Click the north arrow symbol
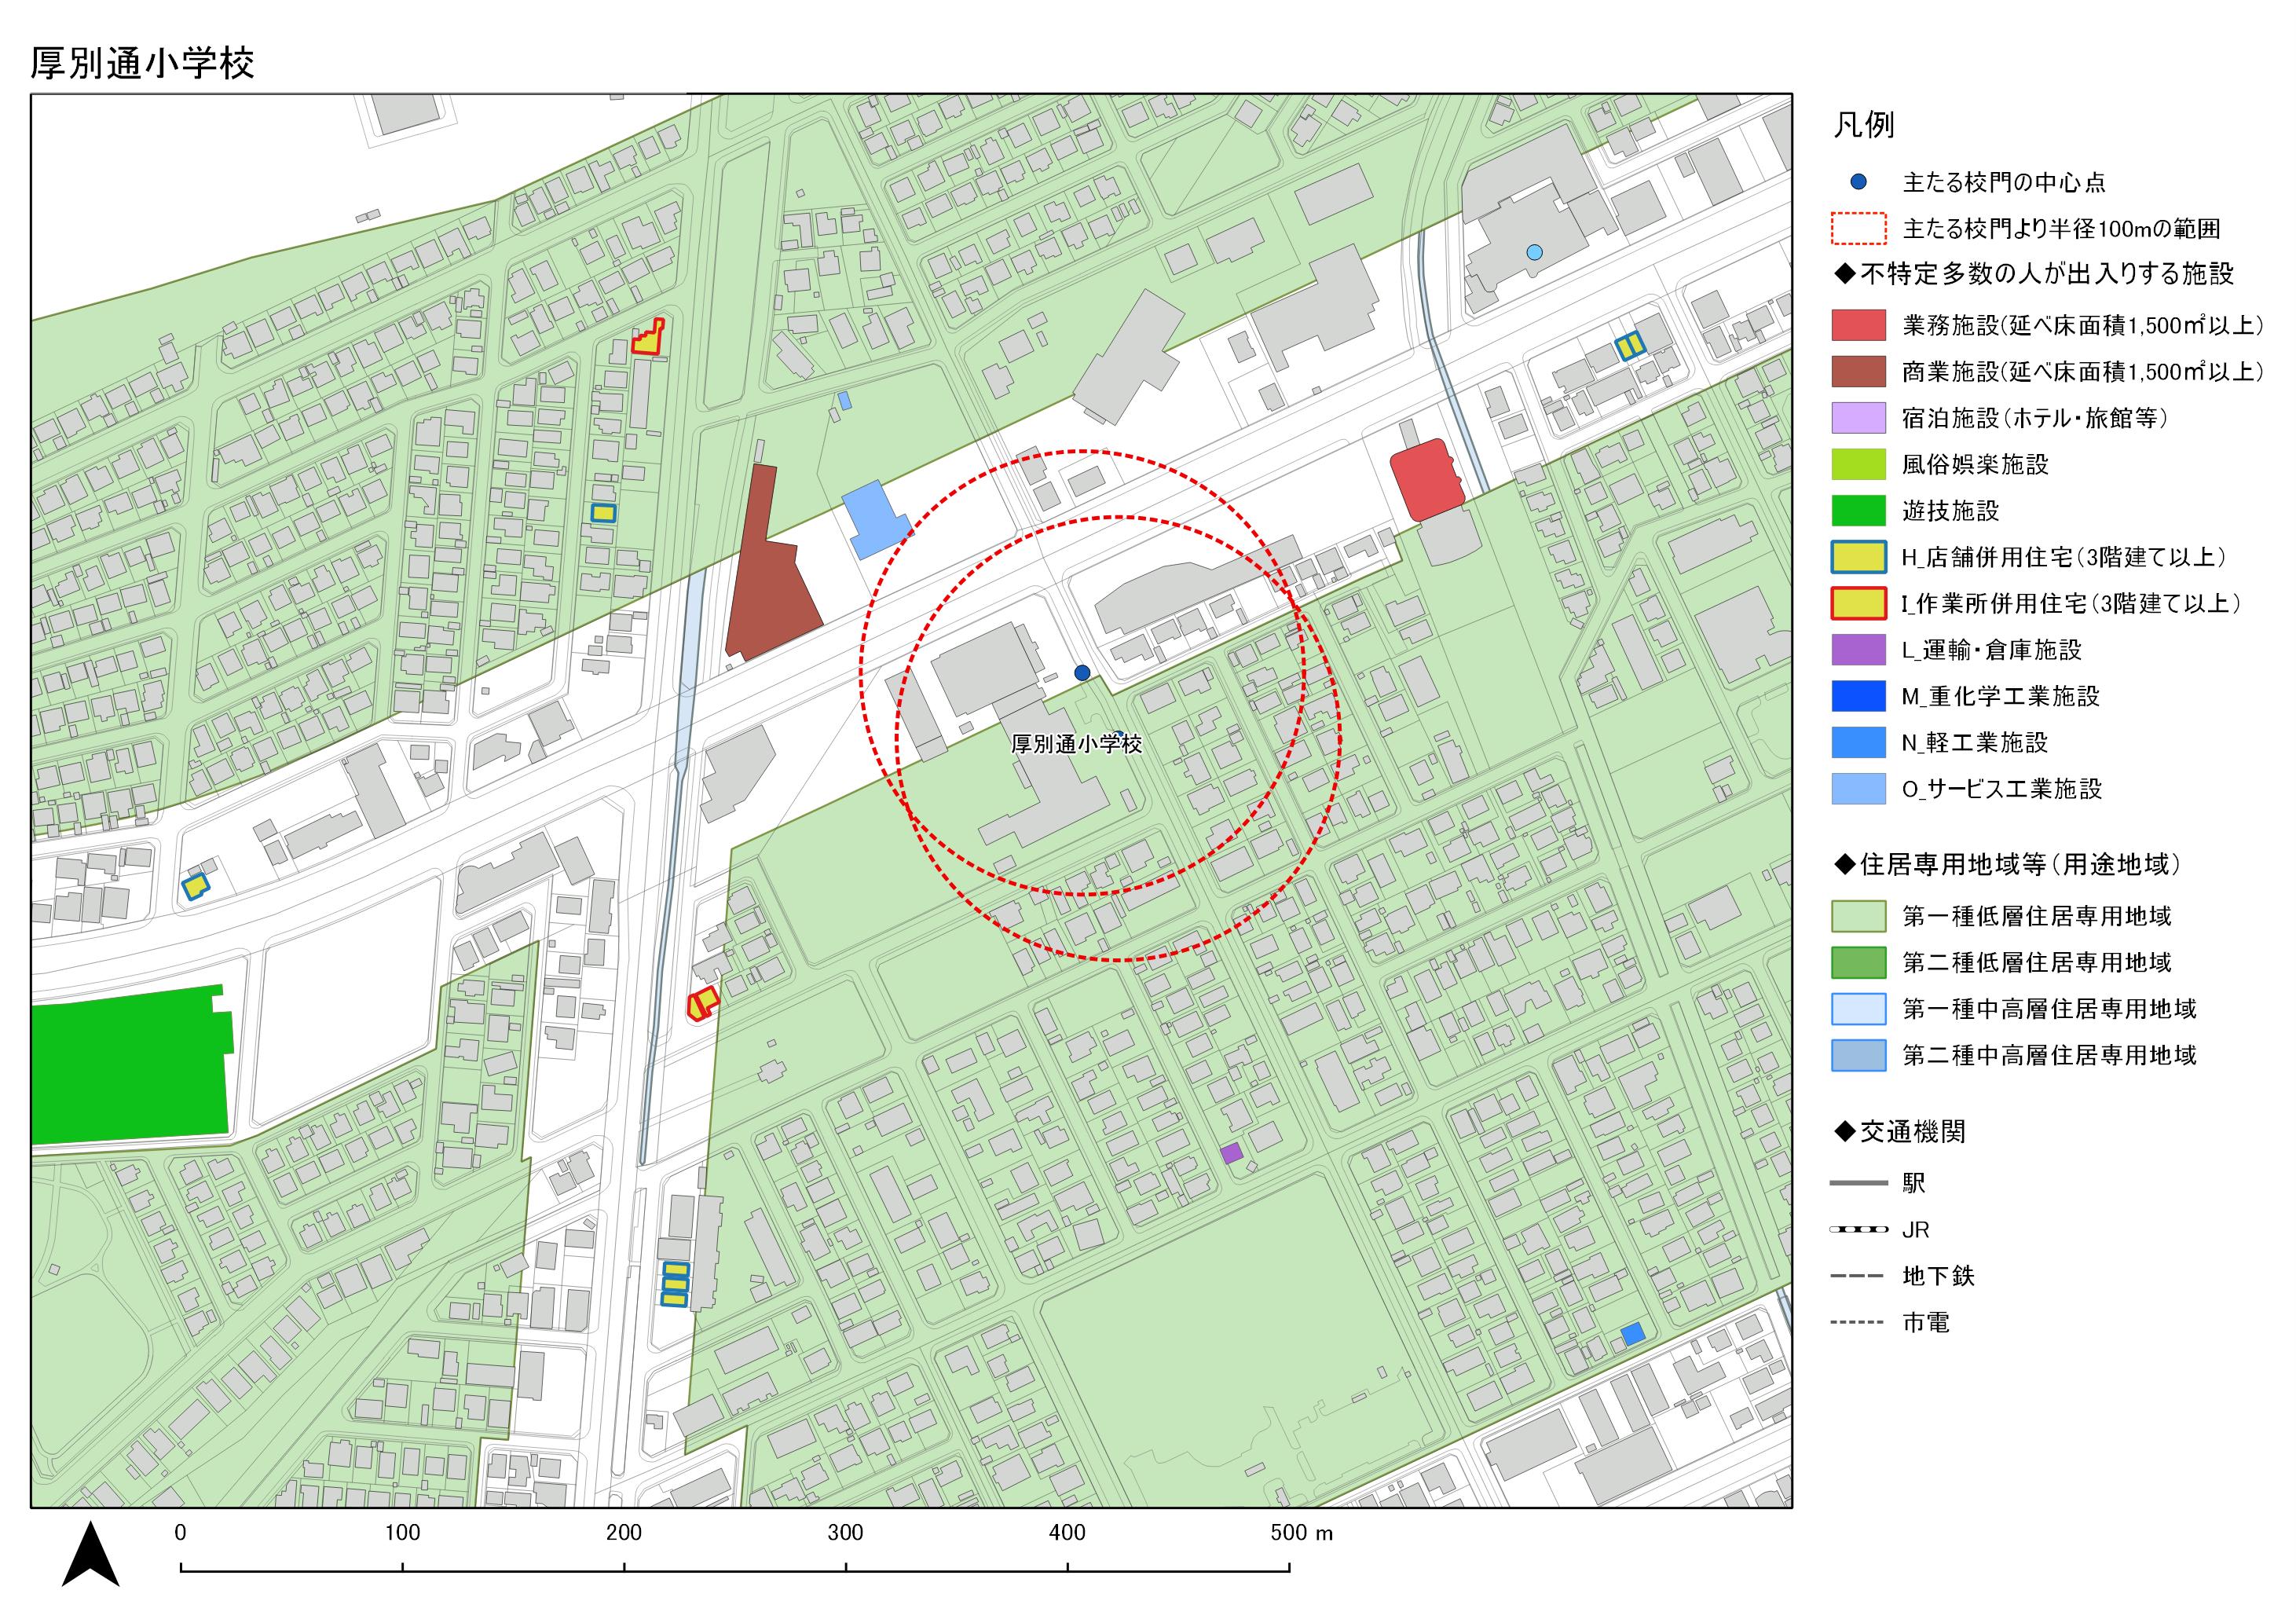This screenshot has width=2296, height=1623. [91, 1558]
